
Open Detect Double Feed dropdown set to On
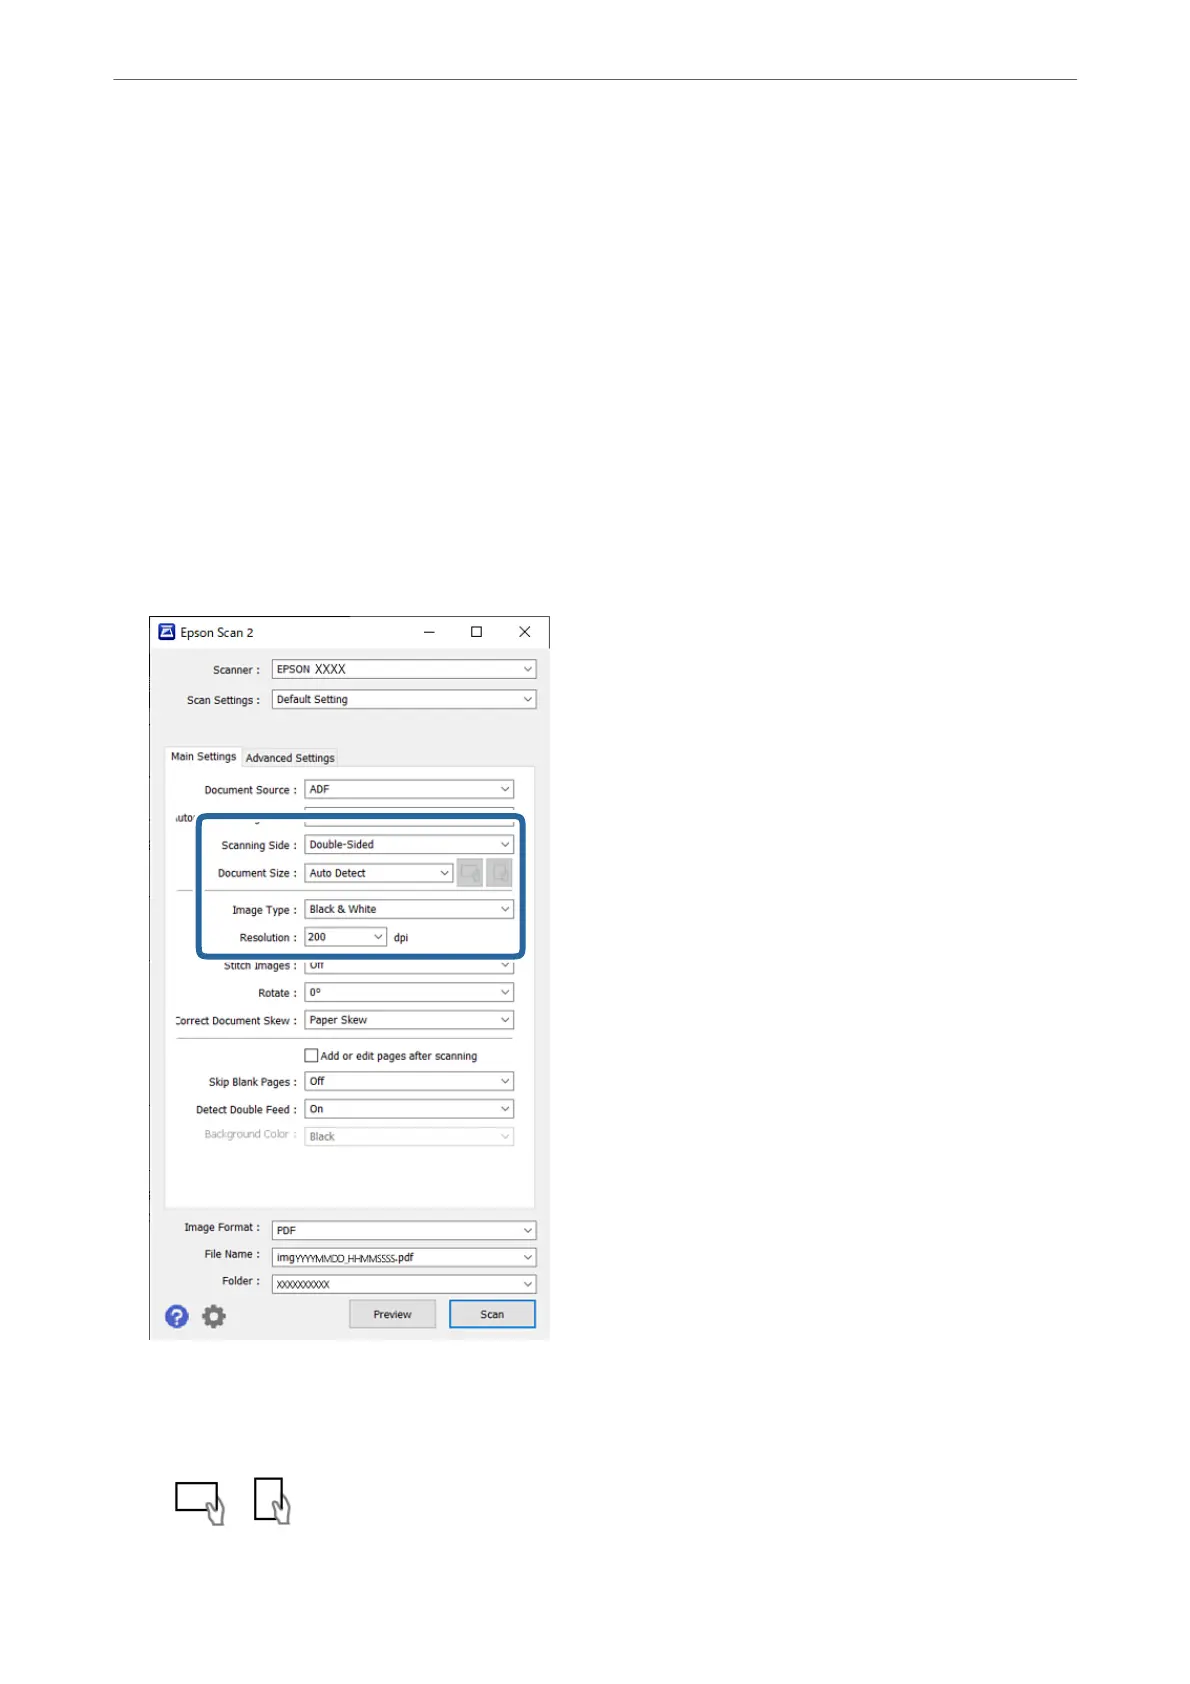coord(409,1109)
